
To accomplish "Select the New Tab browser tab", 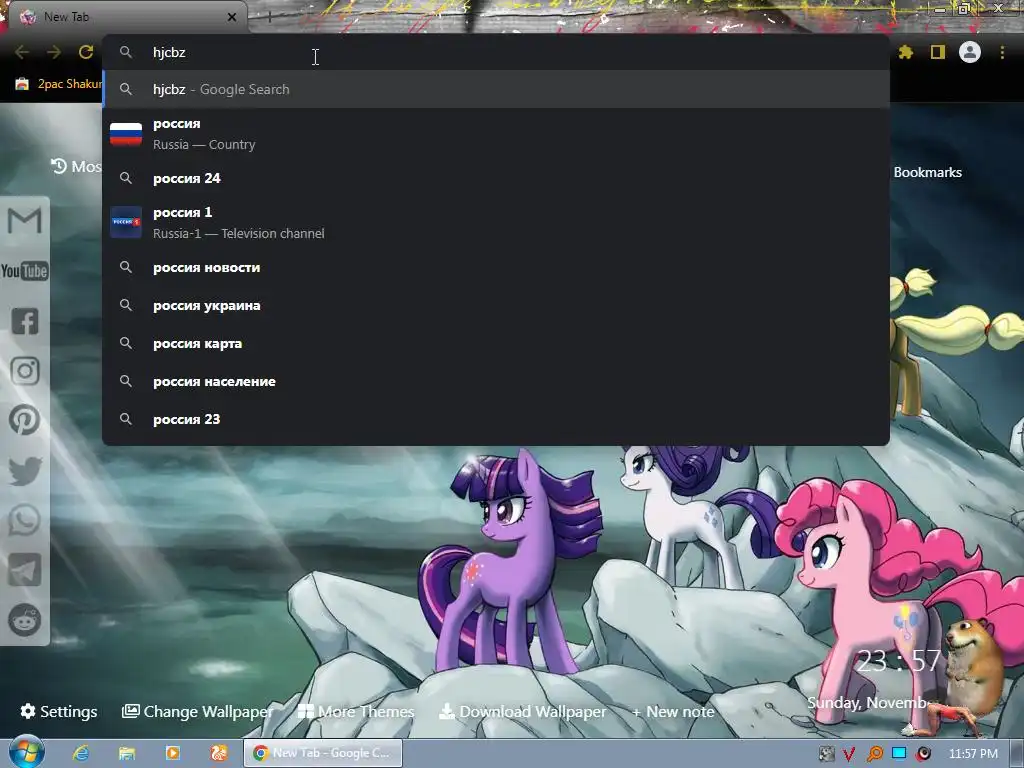I will coord(127,17).
